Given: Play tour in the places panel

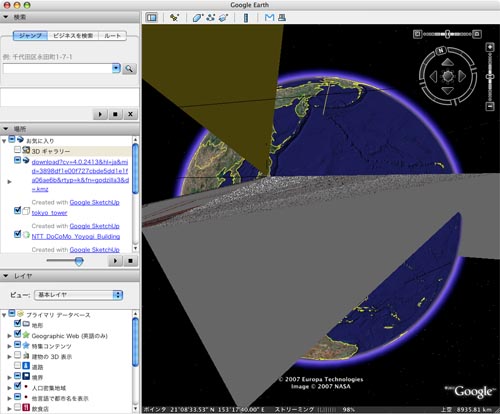Looking at the screenshot, I should click(115, 261).
